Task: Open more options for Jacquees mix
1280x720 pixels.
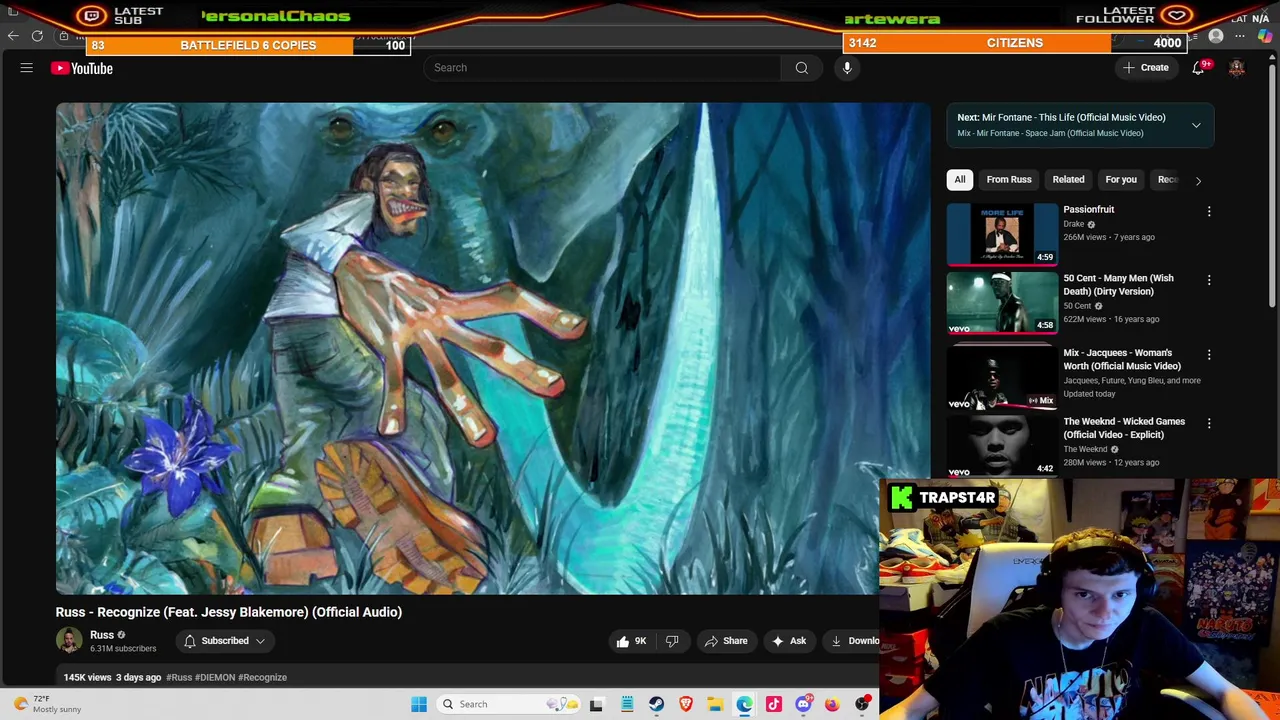Action: coord(1209,355)
